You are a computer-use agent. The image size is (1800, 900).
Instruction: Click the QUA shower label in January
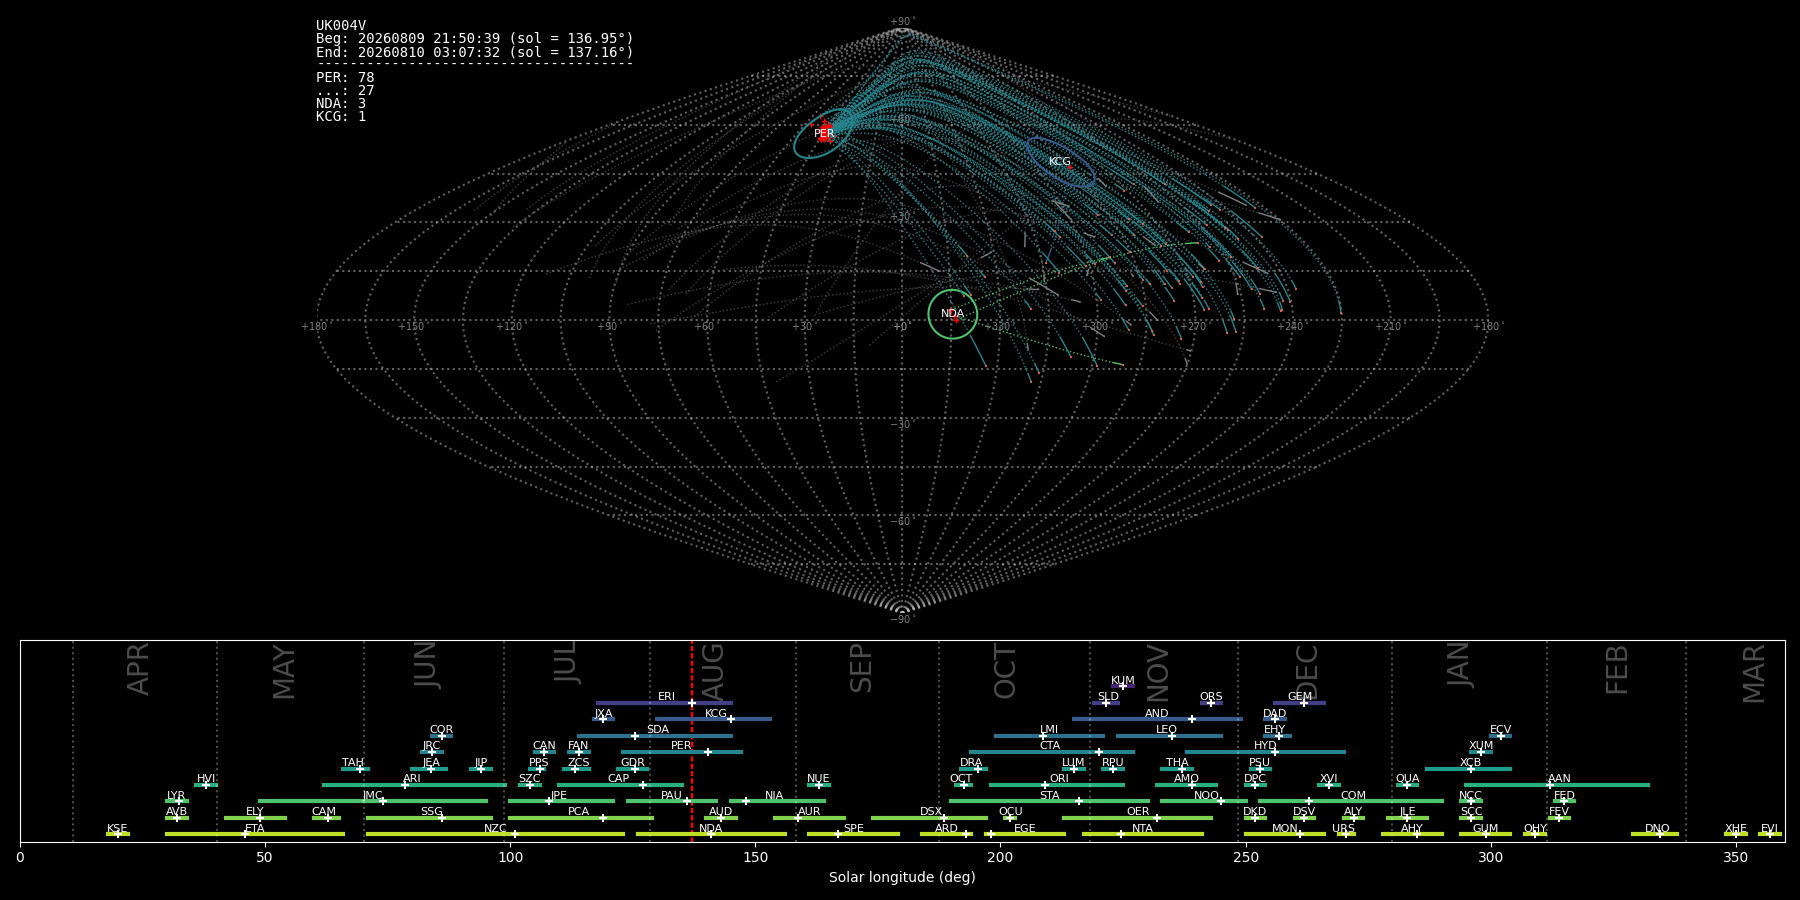1407,778
